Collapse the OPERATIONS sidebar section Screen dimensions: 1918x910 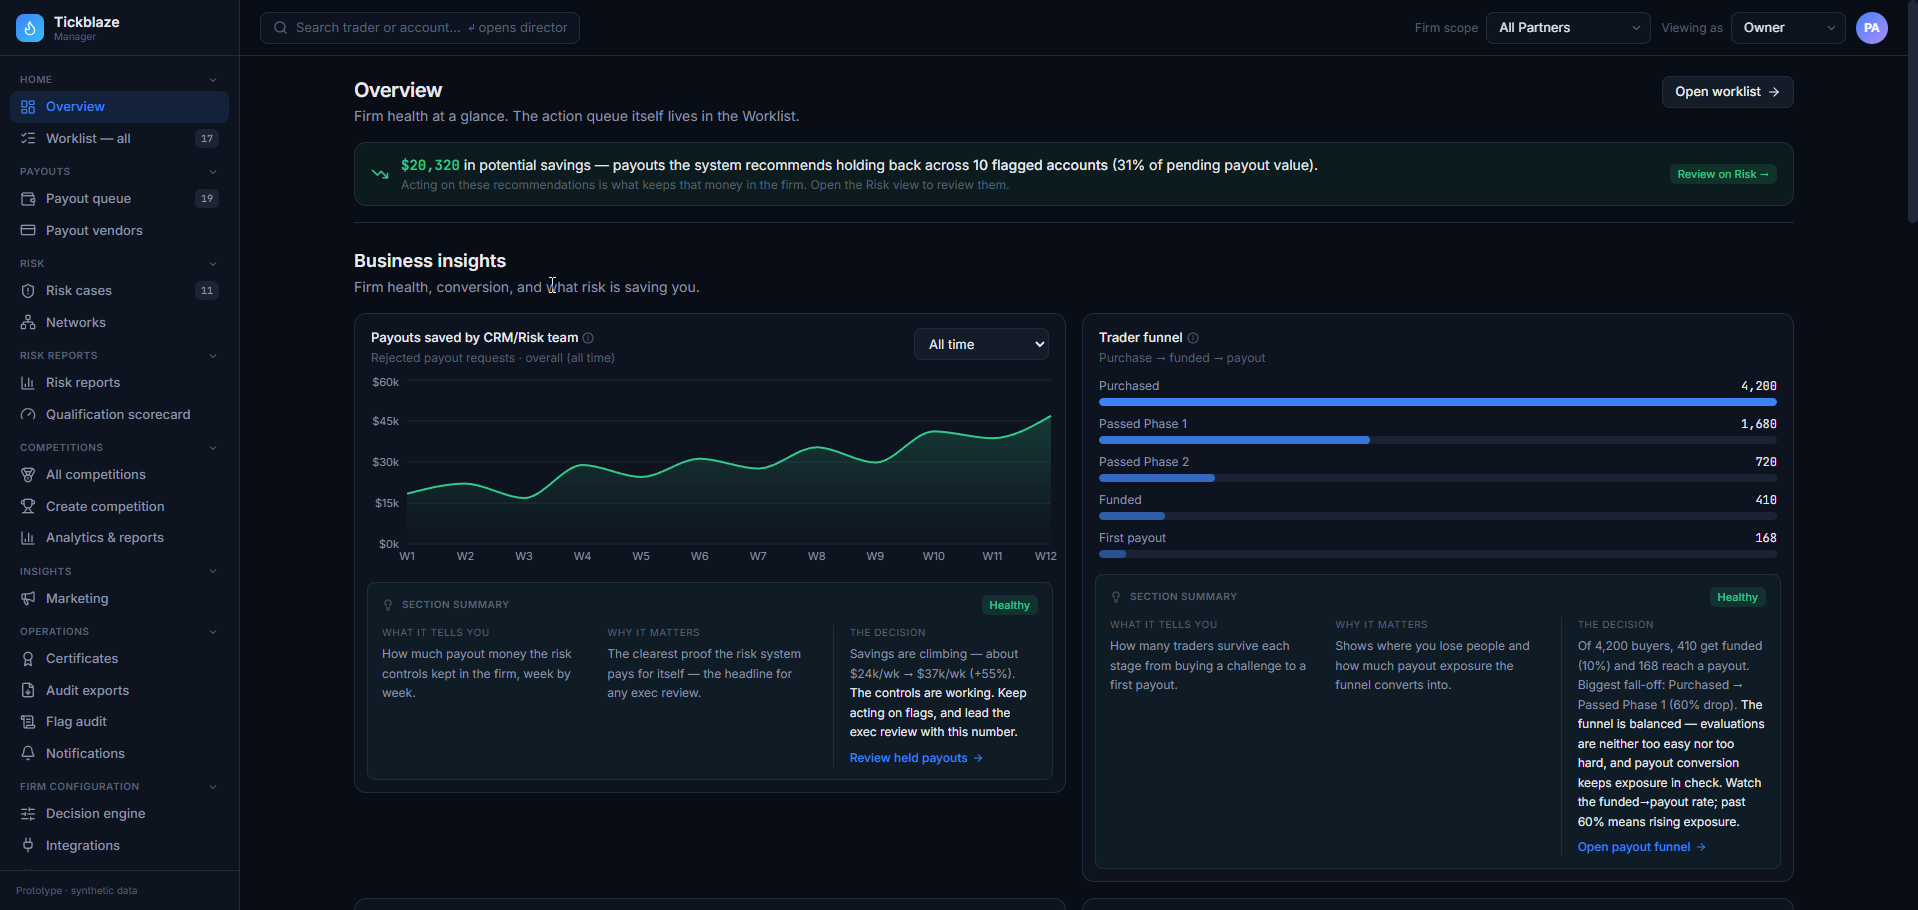212,632
